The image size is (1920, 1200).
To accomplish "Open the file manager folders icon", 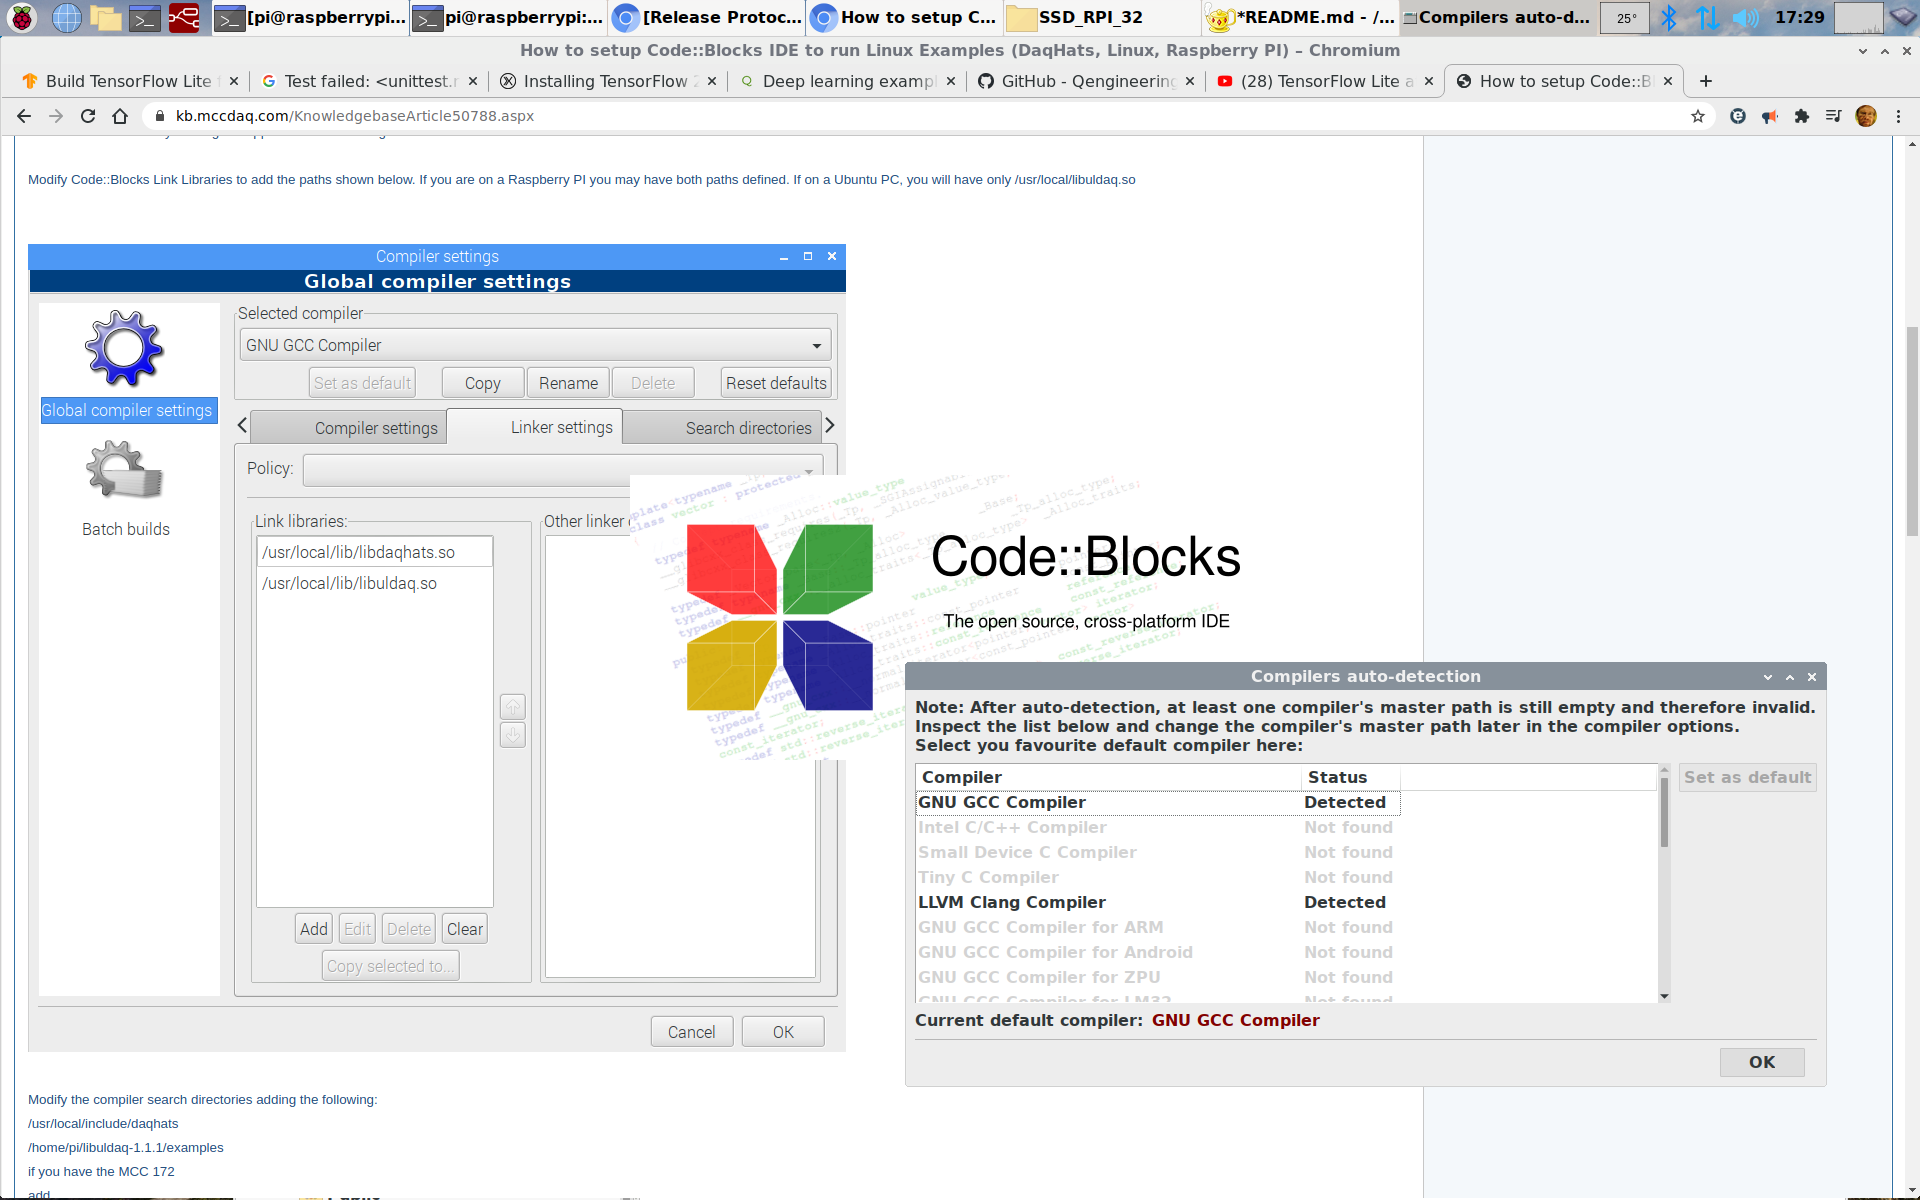I will (x=105, y=17).
